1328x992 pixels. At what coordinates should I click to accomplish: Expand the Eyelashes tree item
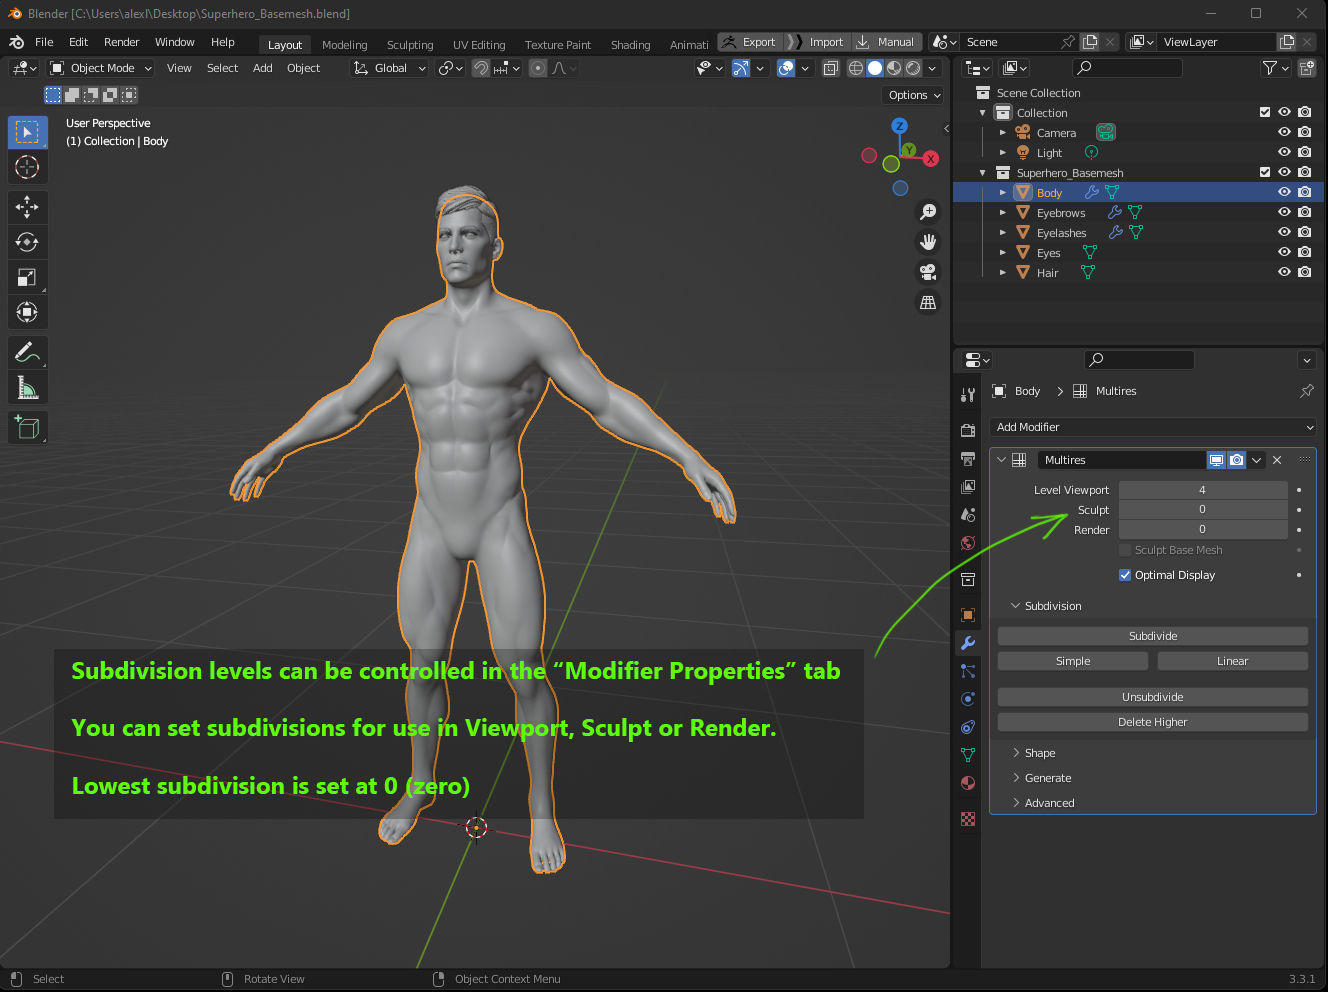[x=1003, y=232]
